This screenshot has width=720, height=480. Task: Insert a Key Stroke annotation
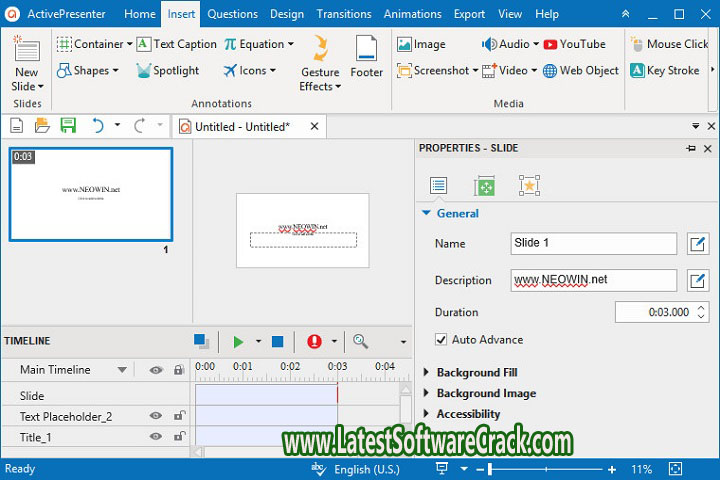pyautogui.click(x=664, y=71)
